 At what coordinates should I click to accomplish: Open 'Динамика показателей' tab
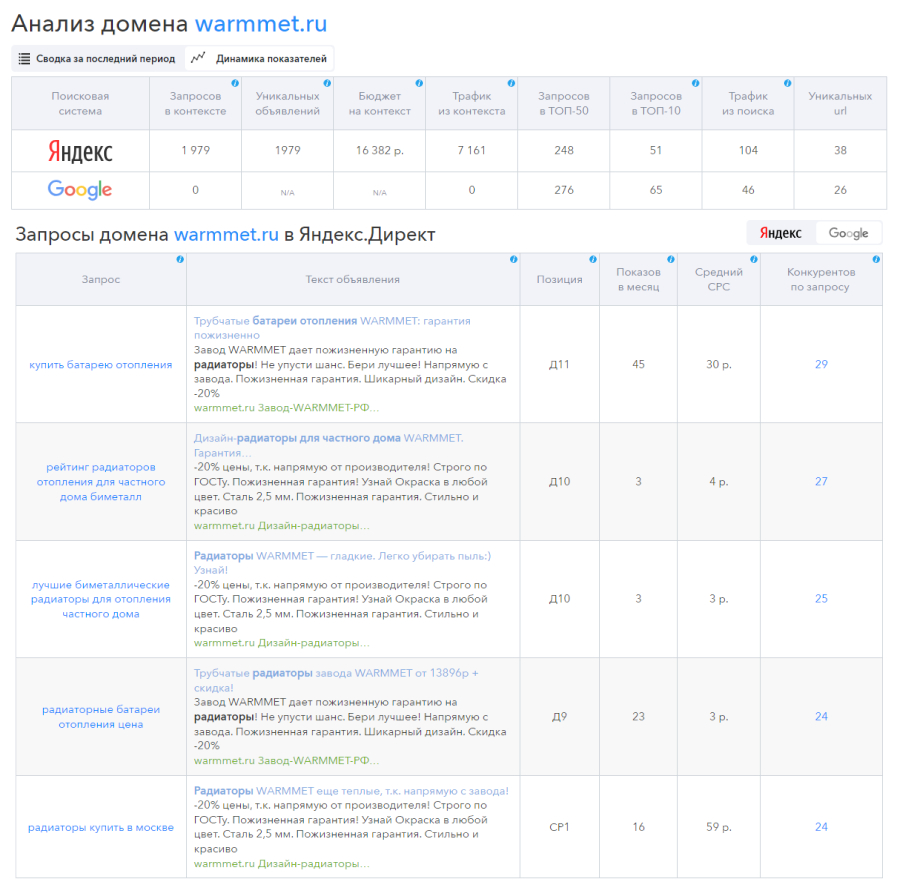click(x=260, y=59)
